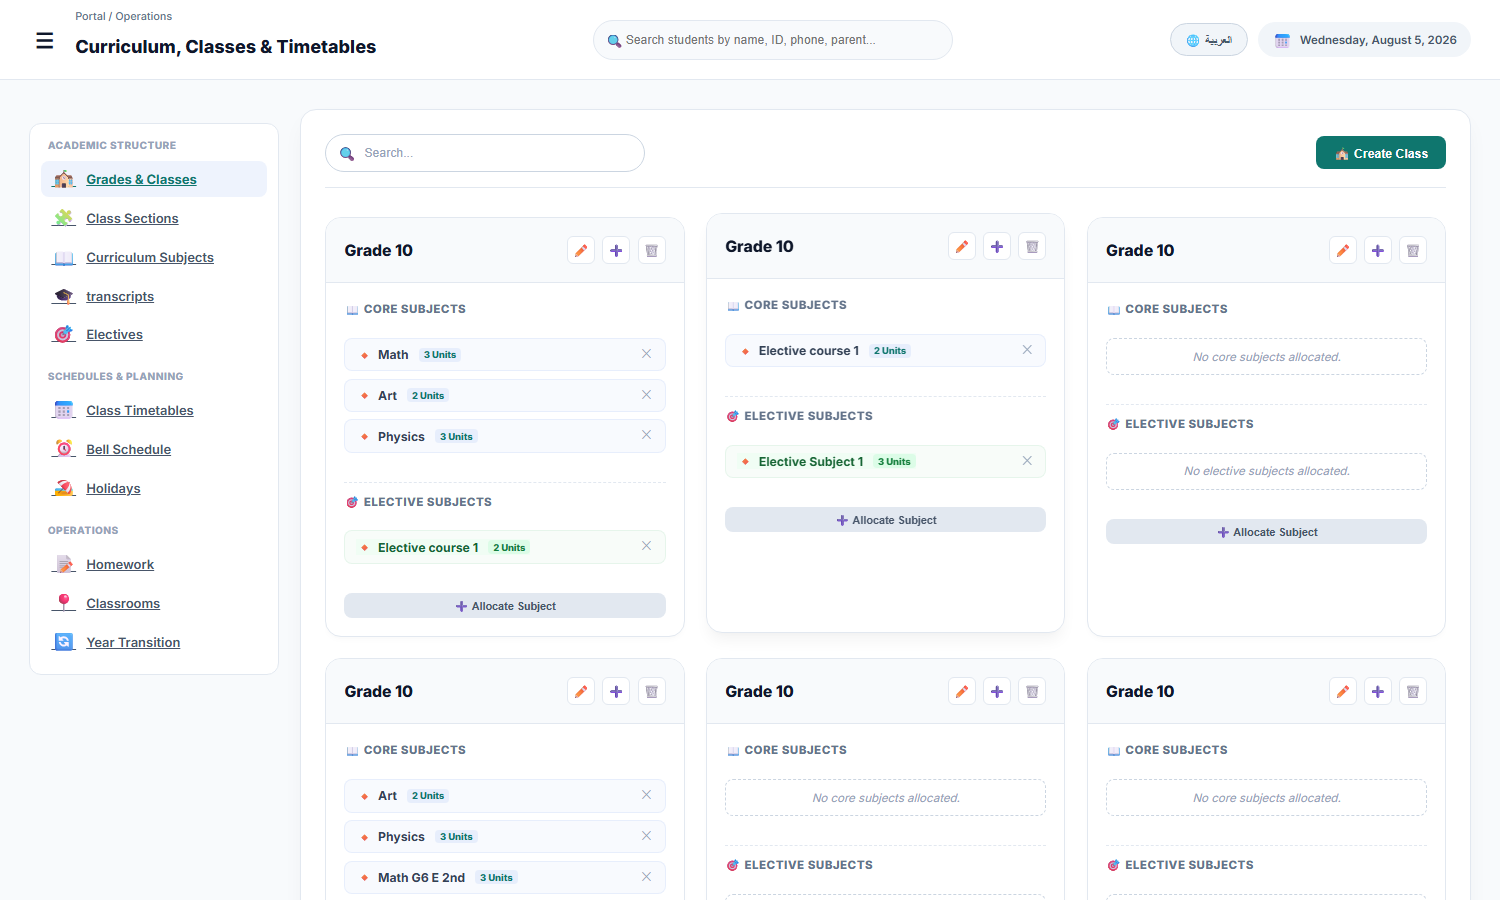Click the Class Sections puzzle icon
This screenshot has height=900, width=1500.
64,218
